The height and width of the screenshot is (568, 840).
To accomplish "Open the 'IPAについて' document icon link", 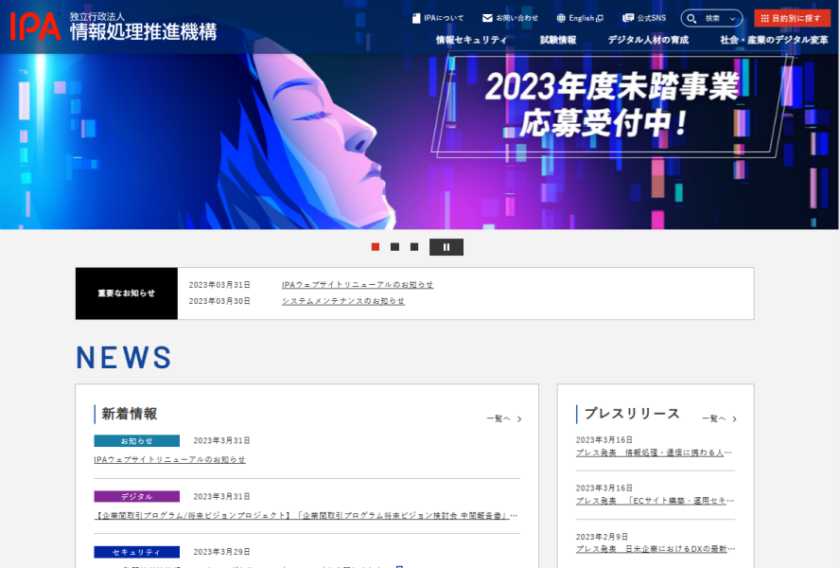I will click(416, 18).
